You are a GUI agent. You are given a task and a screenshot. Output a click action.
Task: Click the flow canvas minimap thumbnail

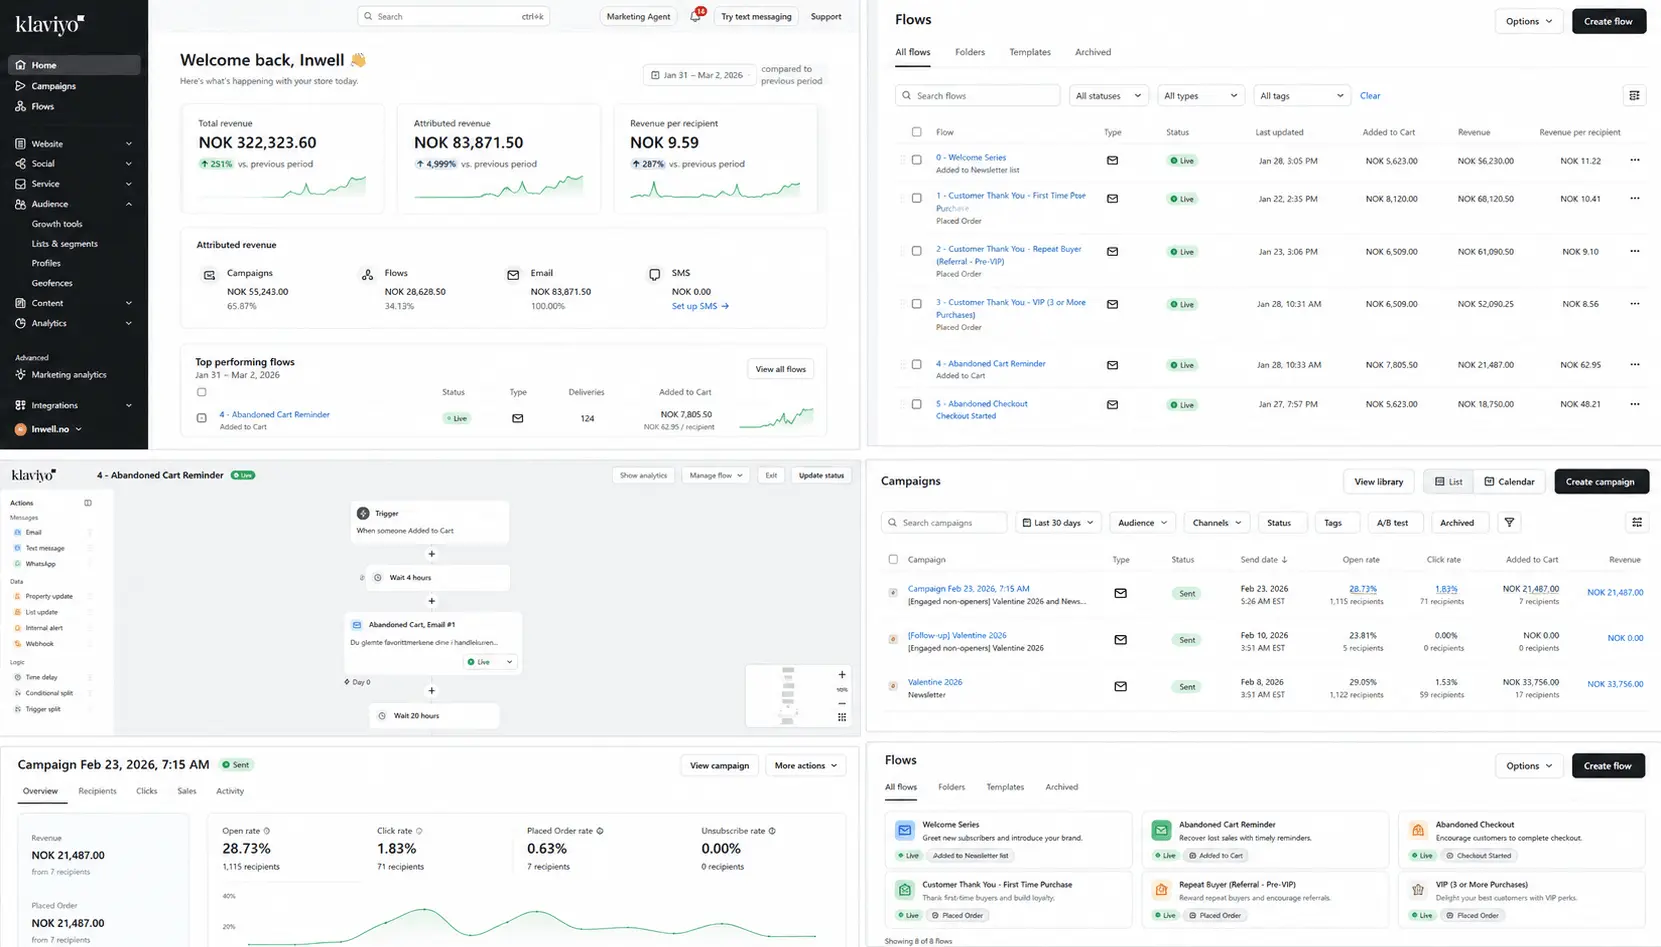788,695
